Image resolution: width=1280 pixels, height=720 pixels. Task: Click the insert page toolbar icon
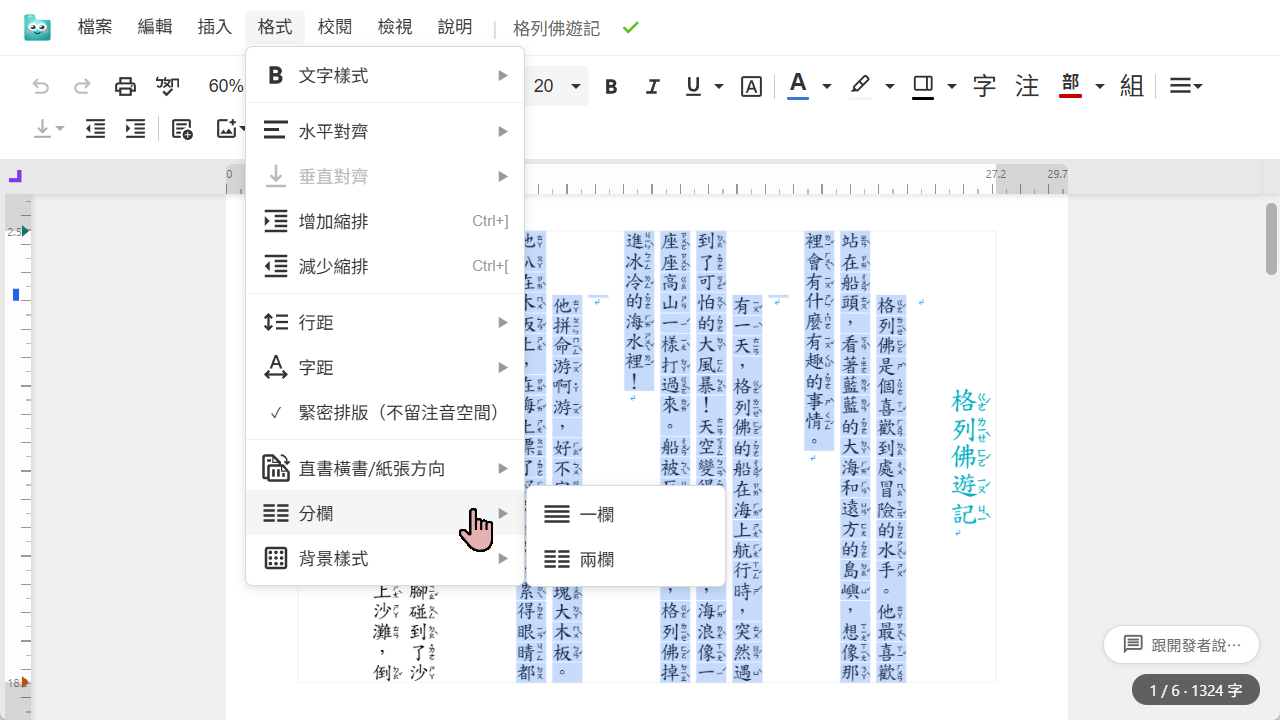pos(182,129)
